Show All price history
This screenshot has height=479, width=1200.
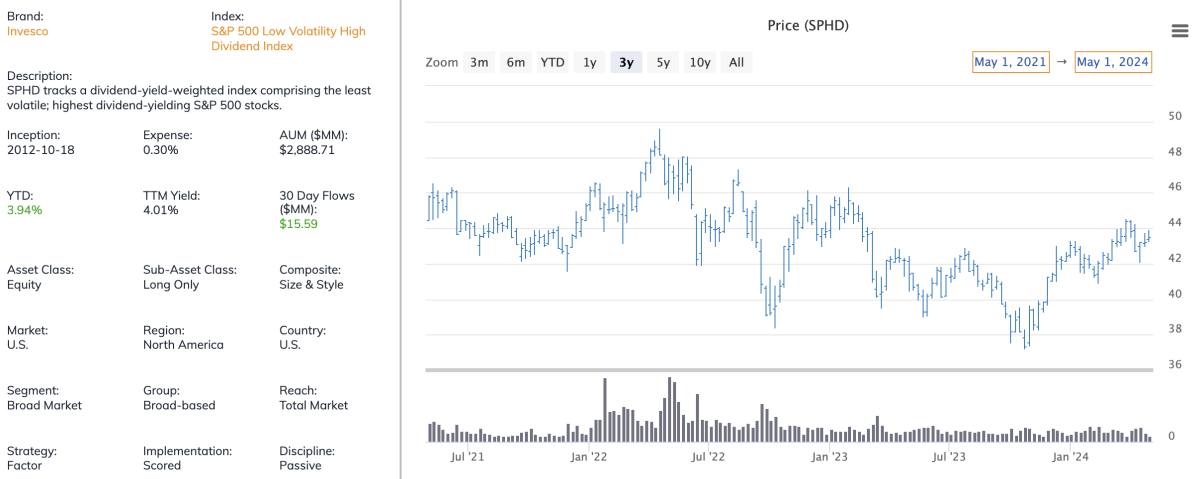[737, 62]
